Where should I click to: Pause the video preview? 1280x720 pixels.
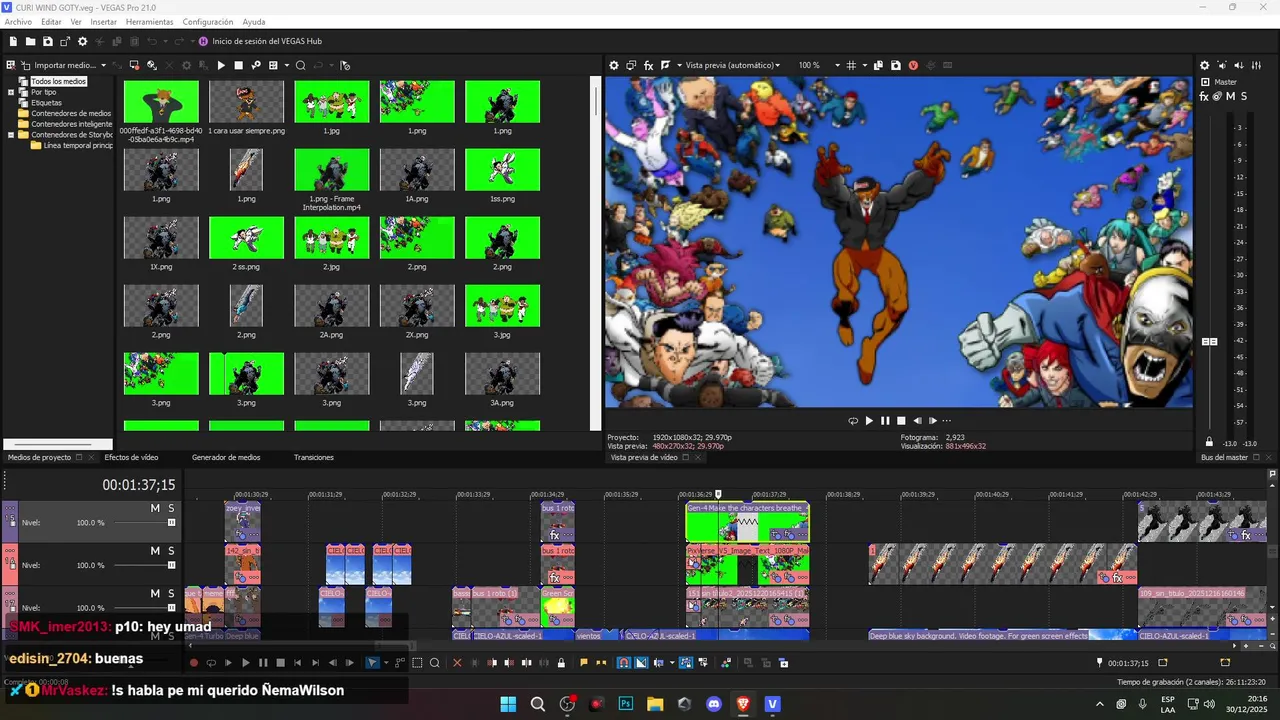[885, 421]
